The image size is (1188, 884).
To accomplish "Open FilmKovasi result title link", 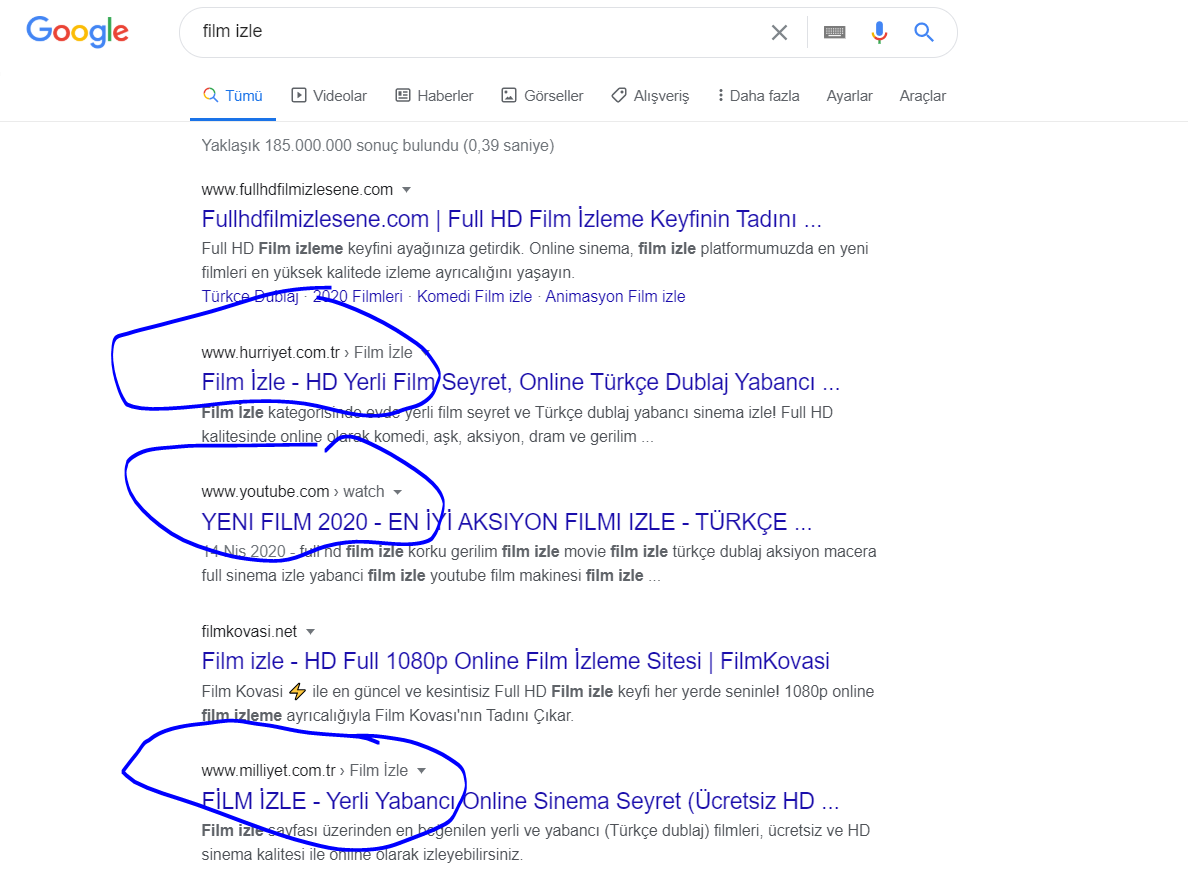I will pyautogui.click(x=515, y=661).
